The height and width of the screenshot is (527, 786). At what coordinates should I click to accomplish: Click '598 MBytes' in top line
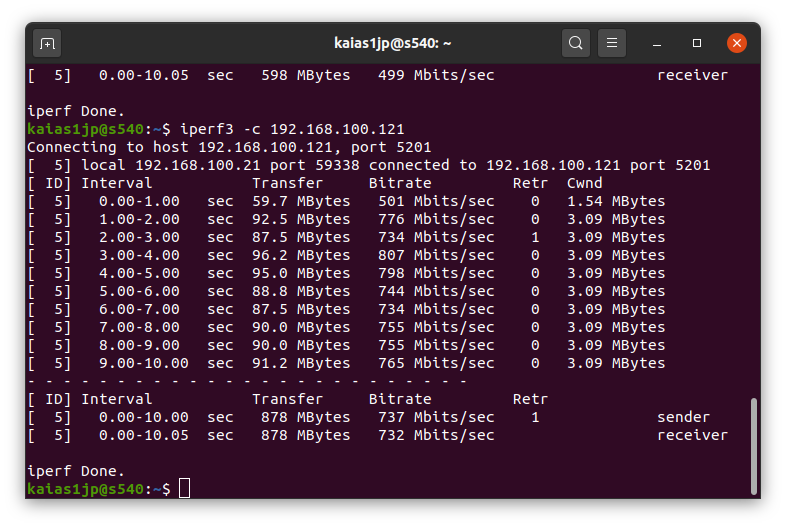[x=305, y=75]
